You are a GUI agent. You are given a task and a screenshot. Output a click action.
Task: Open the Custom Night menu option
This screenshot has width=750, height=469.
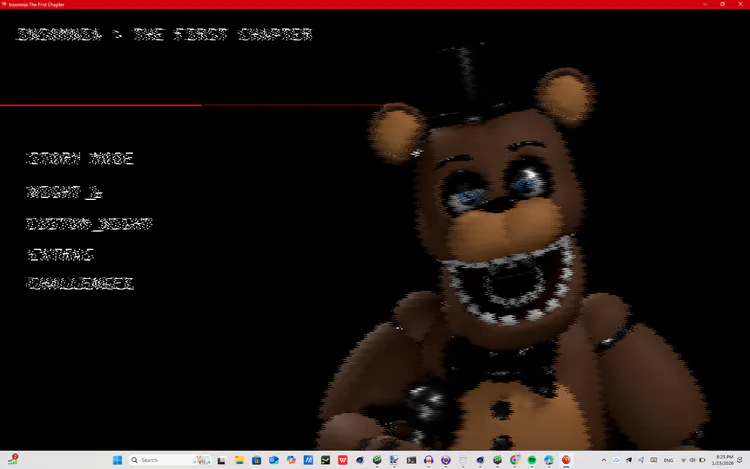(89, 224)
